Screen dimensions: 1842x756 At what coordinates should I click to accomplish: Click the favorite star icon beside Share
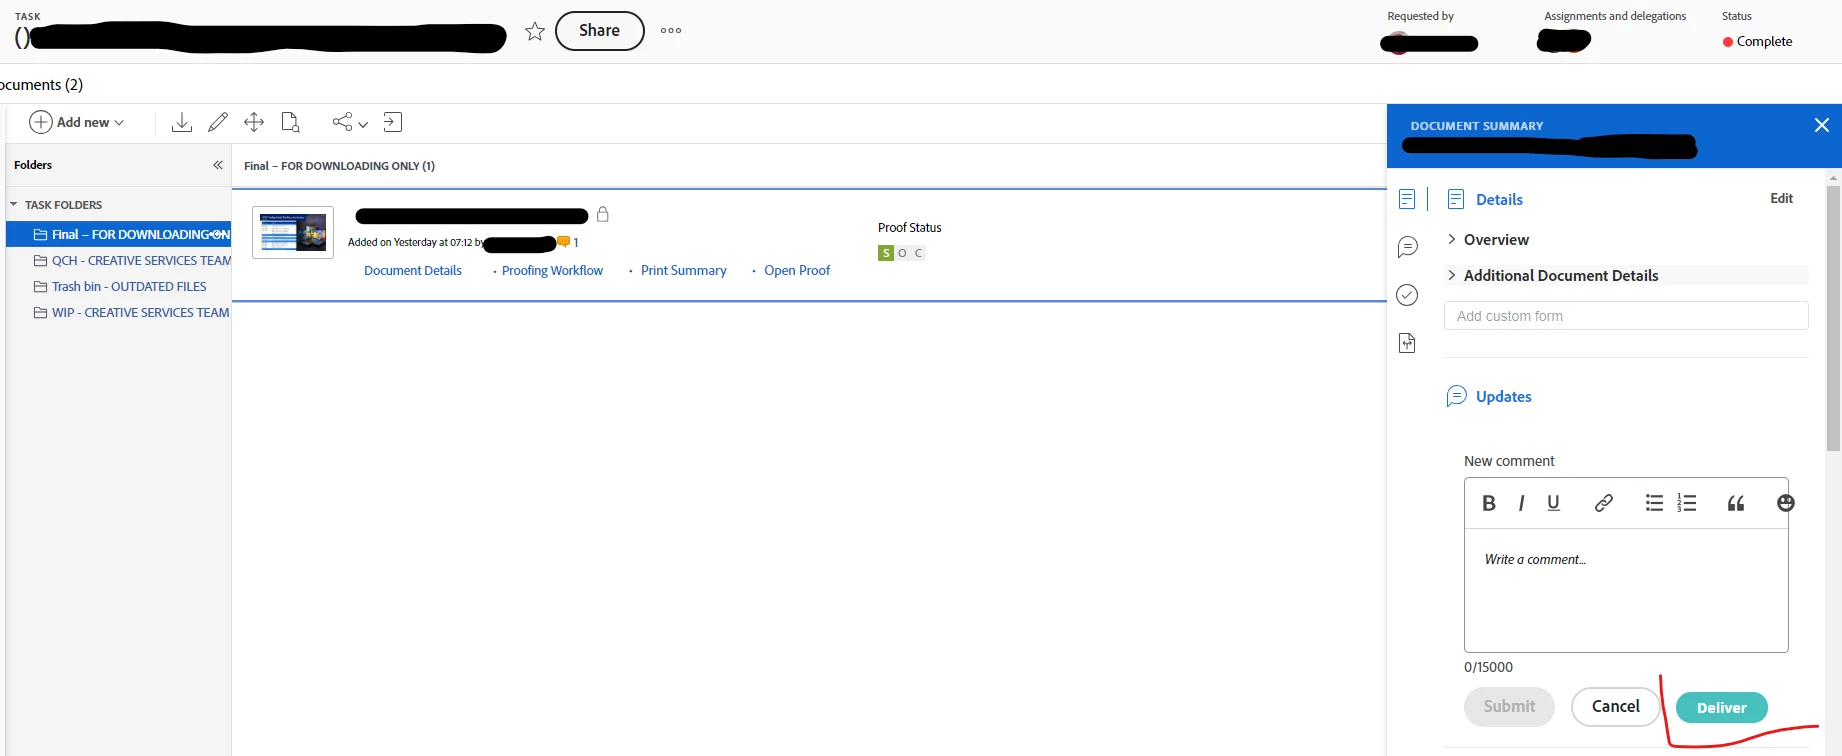click(535, 31)
